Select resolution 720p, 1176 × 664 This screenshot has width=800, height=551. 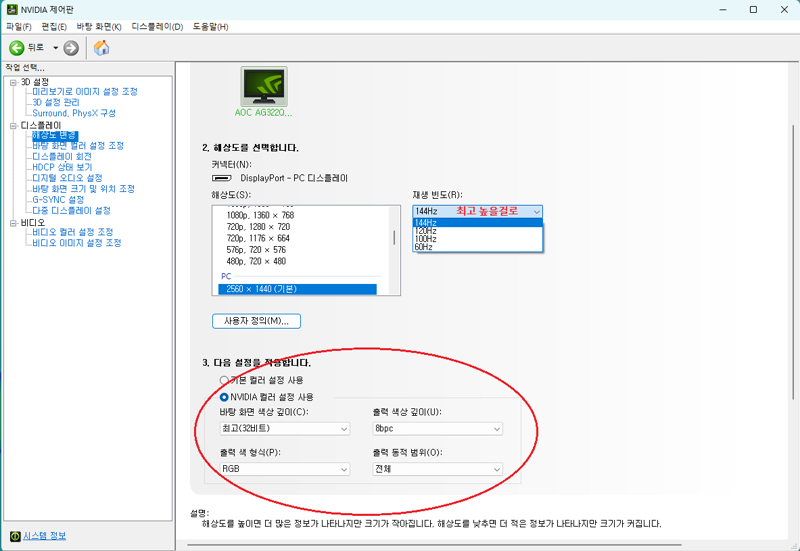(258, 238)
